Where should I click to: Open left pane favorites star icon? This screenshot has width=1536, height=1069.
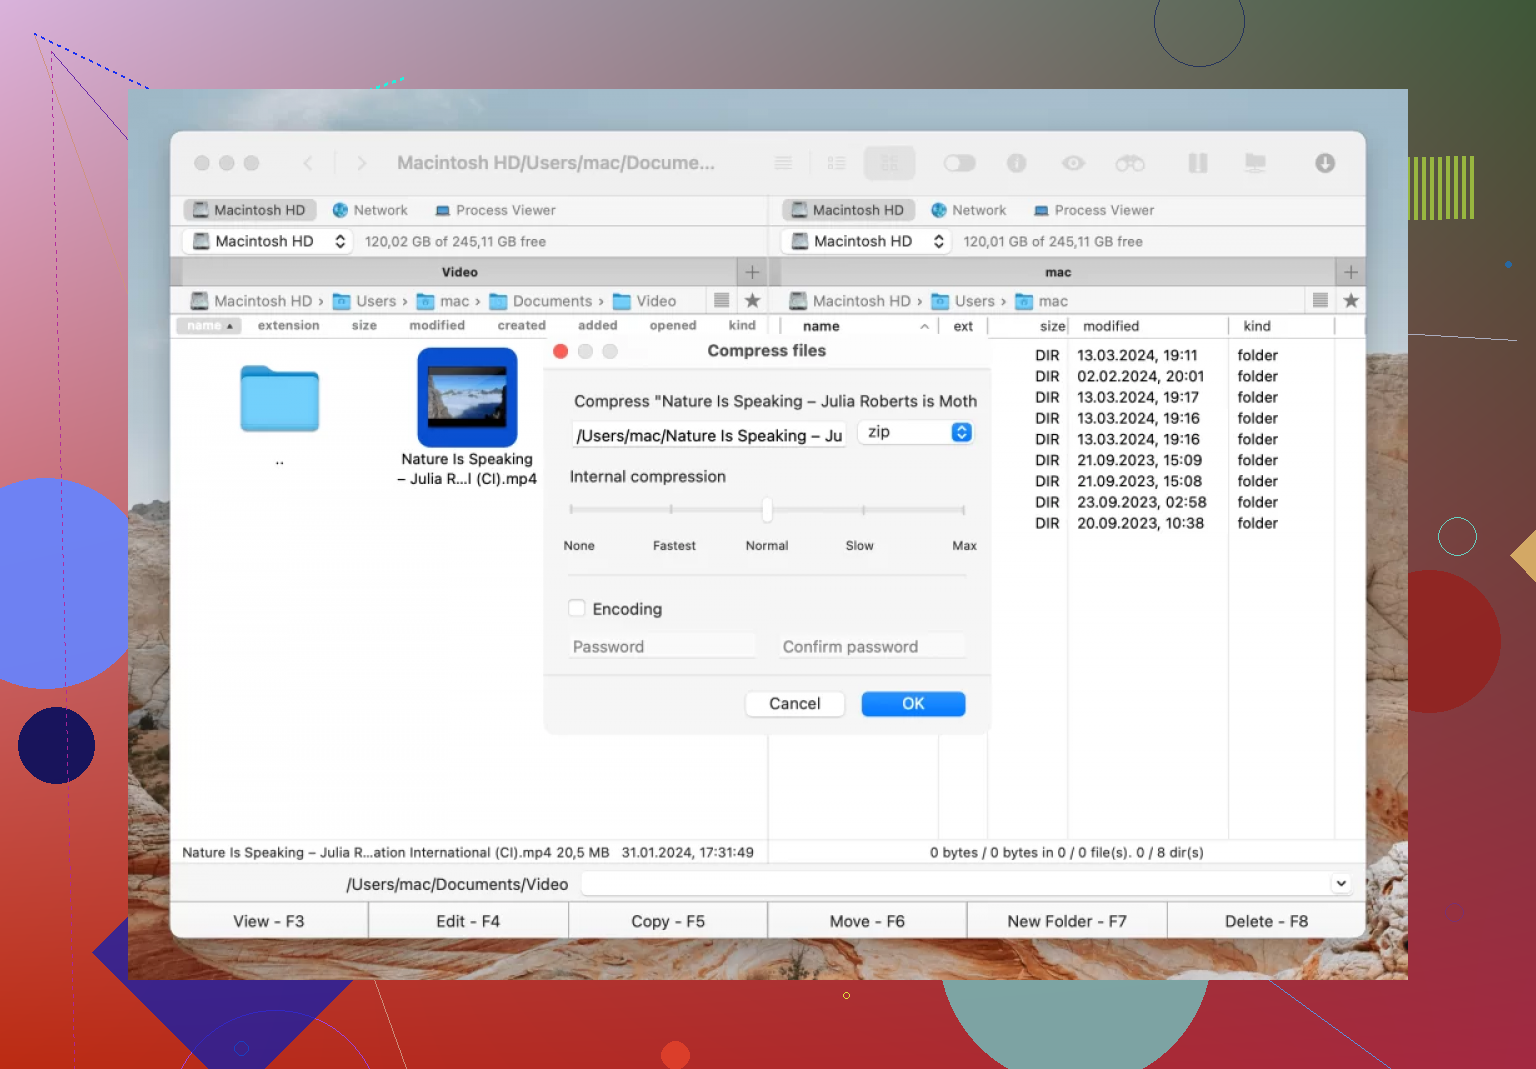752,300
